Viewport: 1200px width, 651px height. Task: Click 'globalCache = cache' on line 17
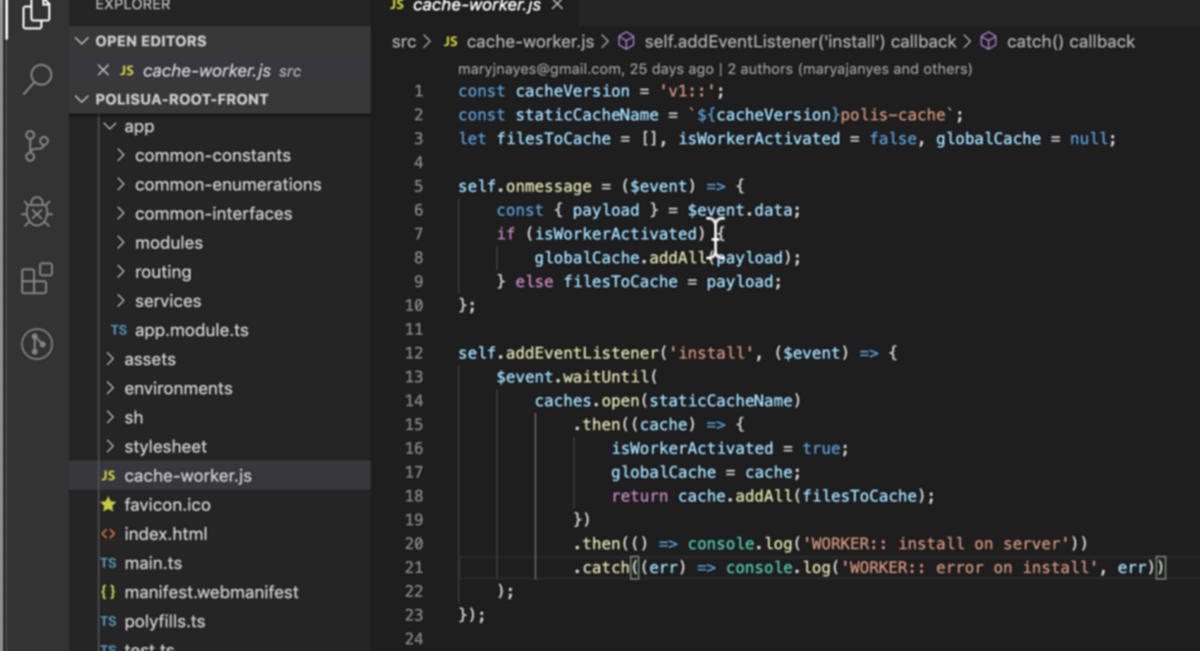point(706,472)
